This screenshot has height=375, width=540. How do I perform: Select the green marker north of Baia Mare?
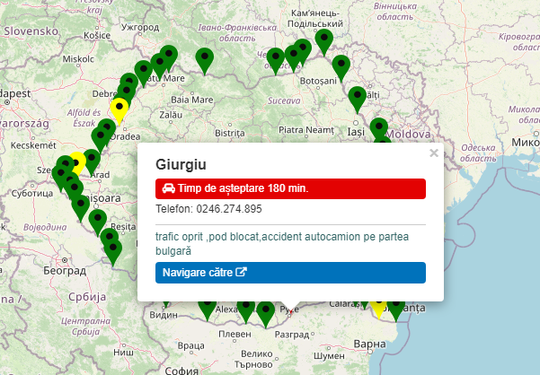point(205,60)
